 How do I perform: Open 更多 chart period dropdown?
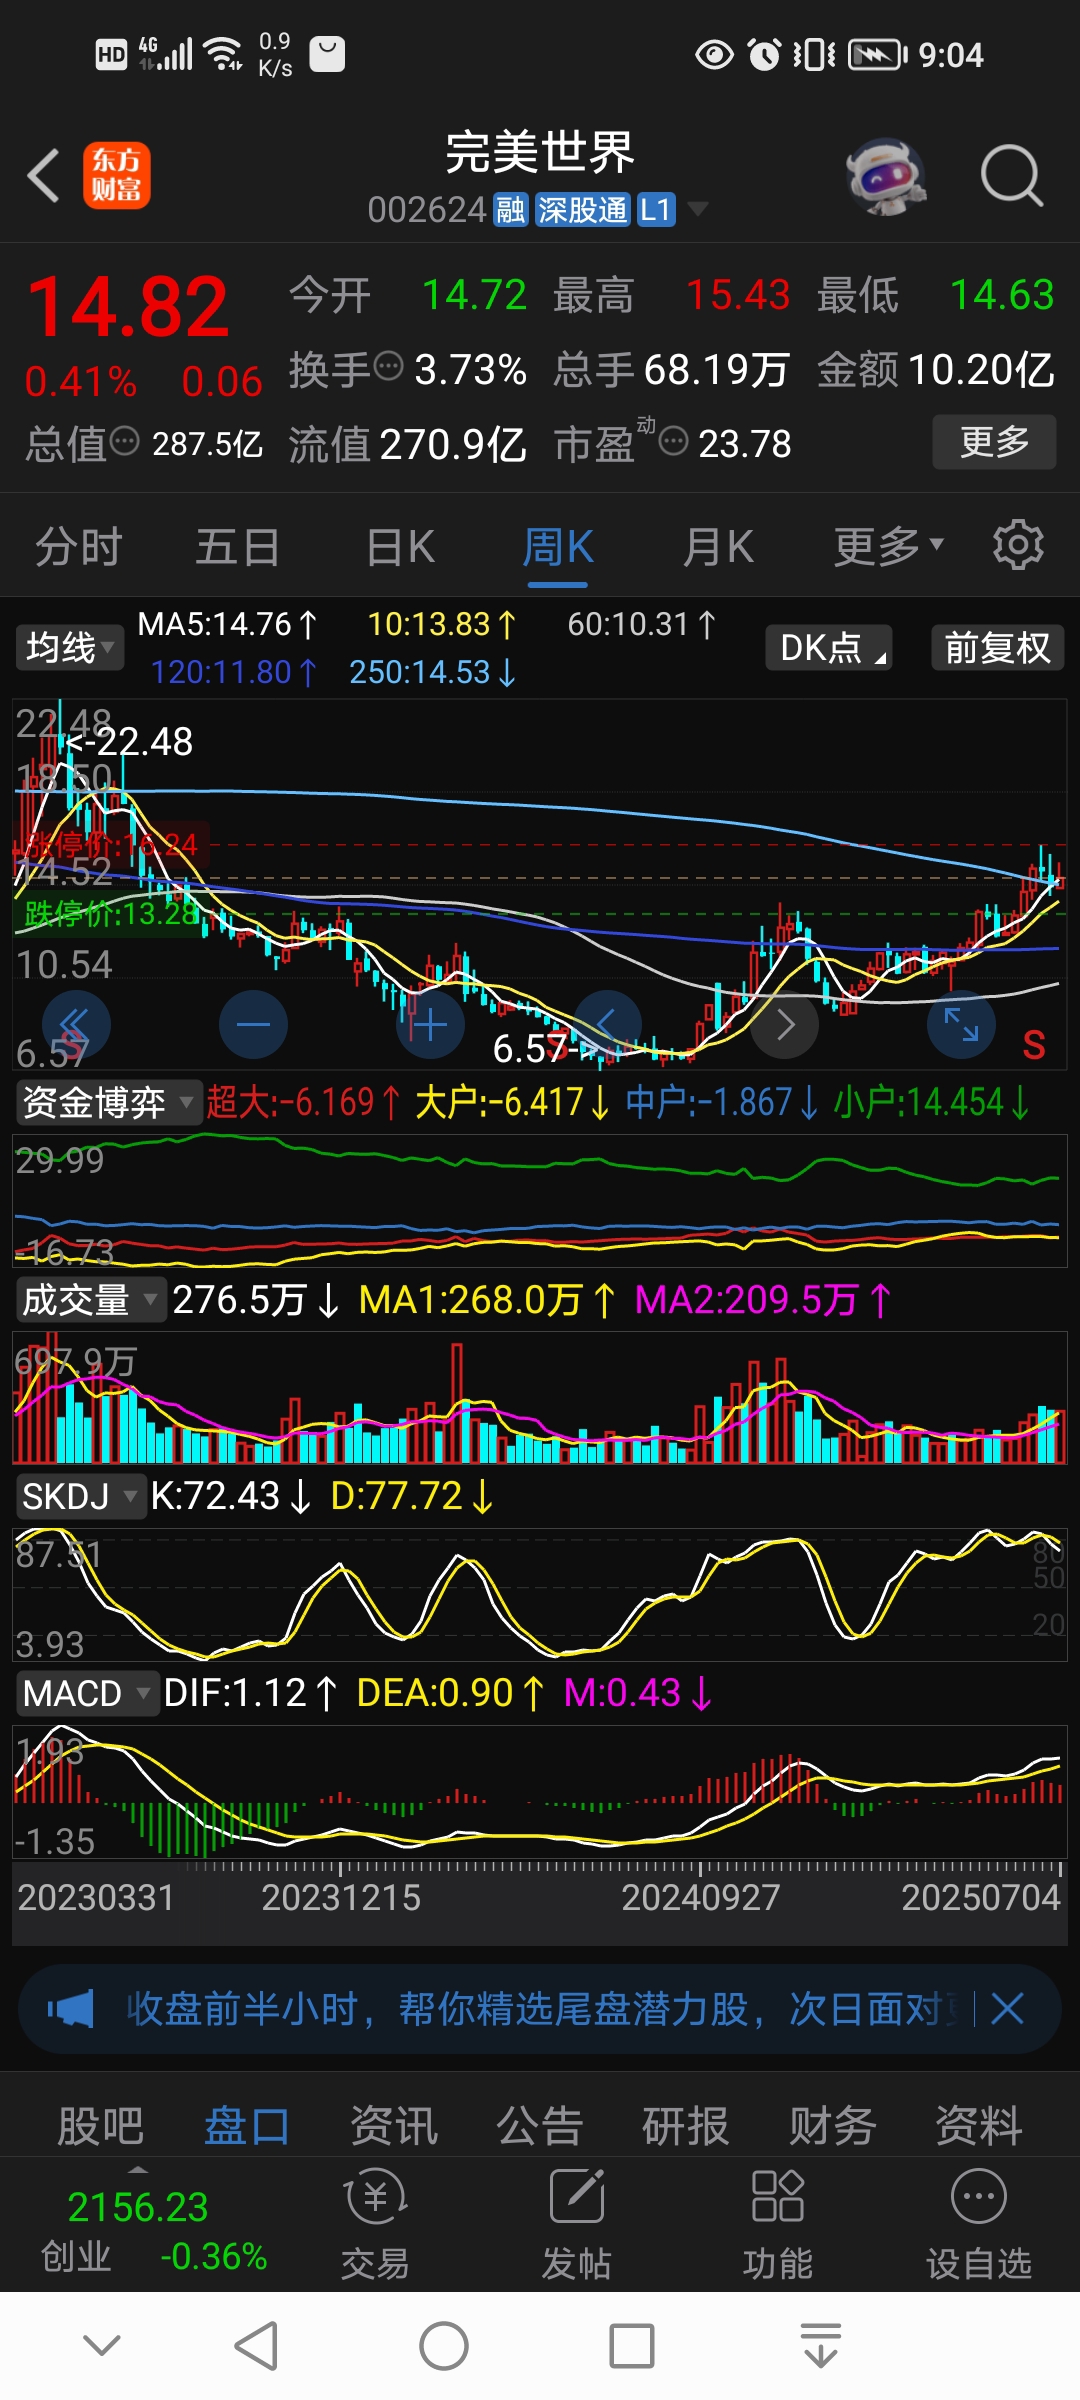point(889,546)
